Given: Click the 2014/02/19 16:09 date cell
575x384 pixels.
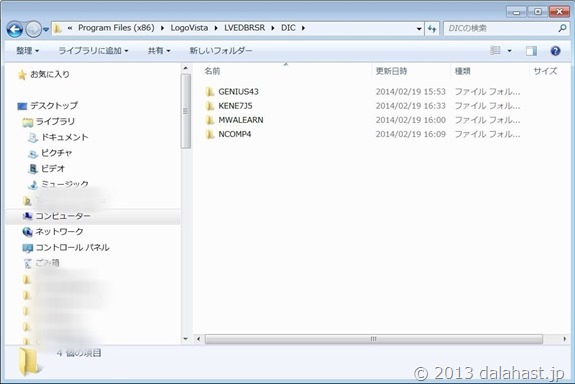Looking at the screenshot, I should click(410, 134).
